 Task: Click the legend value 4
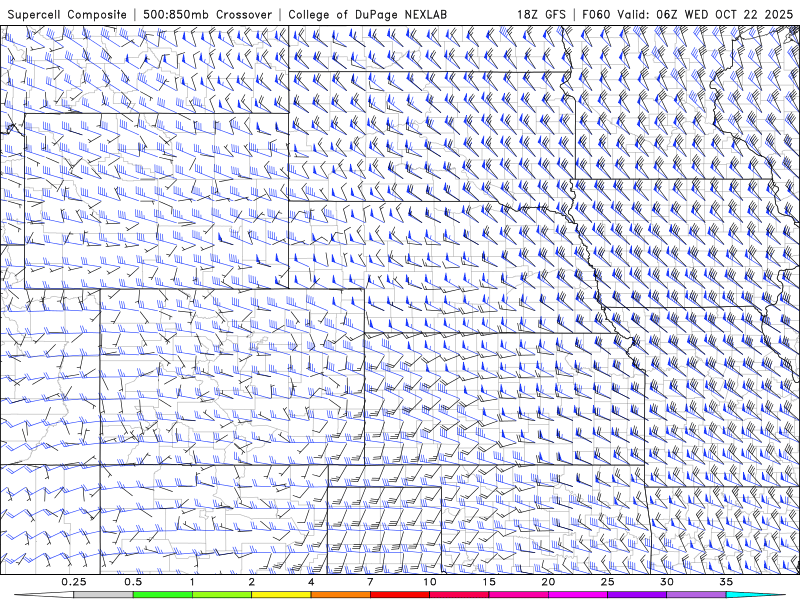[311, 582]
